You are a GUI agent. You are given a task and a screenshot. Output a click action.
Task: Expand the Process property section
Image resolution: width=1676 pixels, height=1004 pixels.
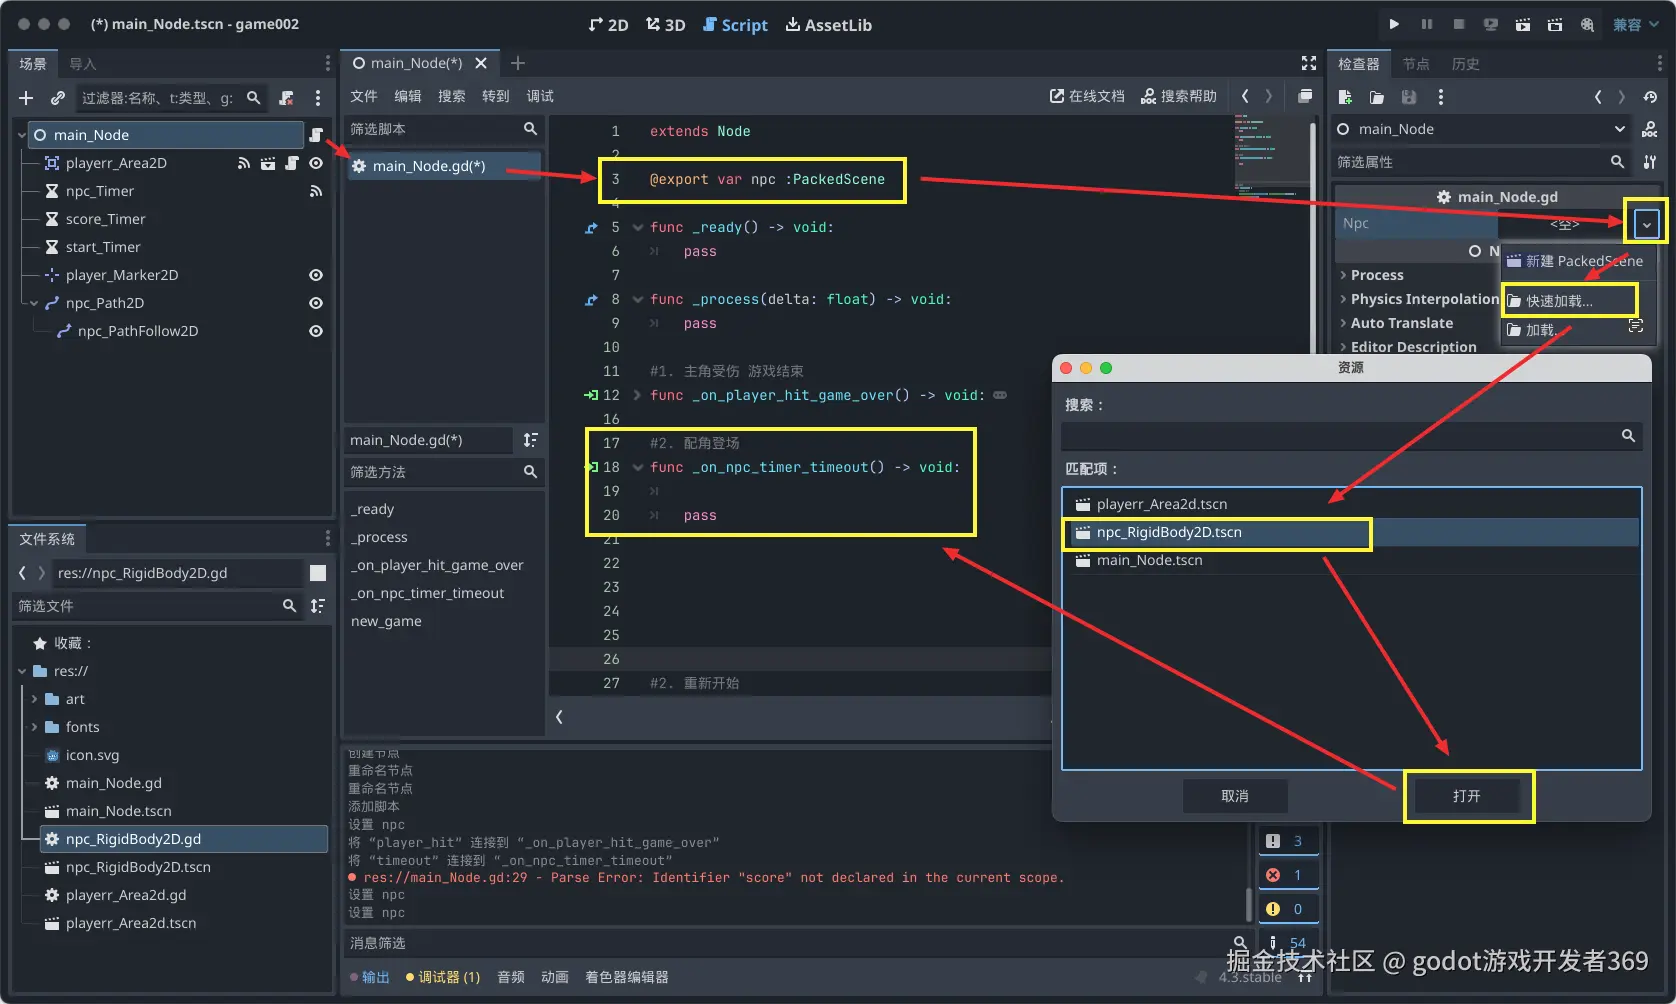(1377, 275)
